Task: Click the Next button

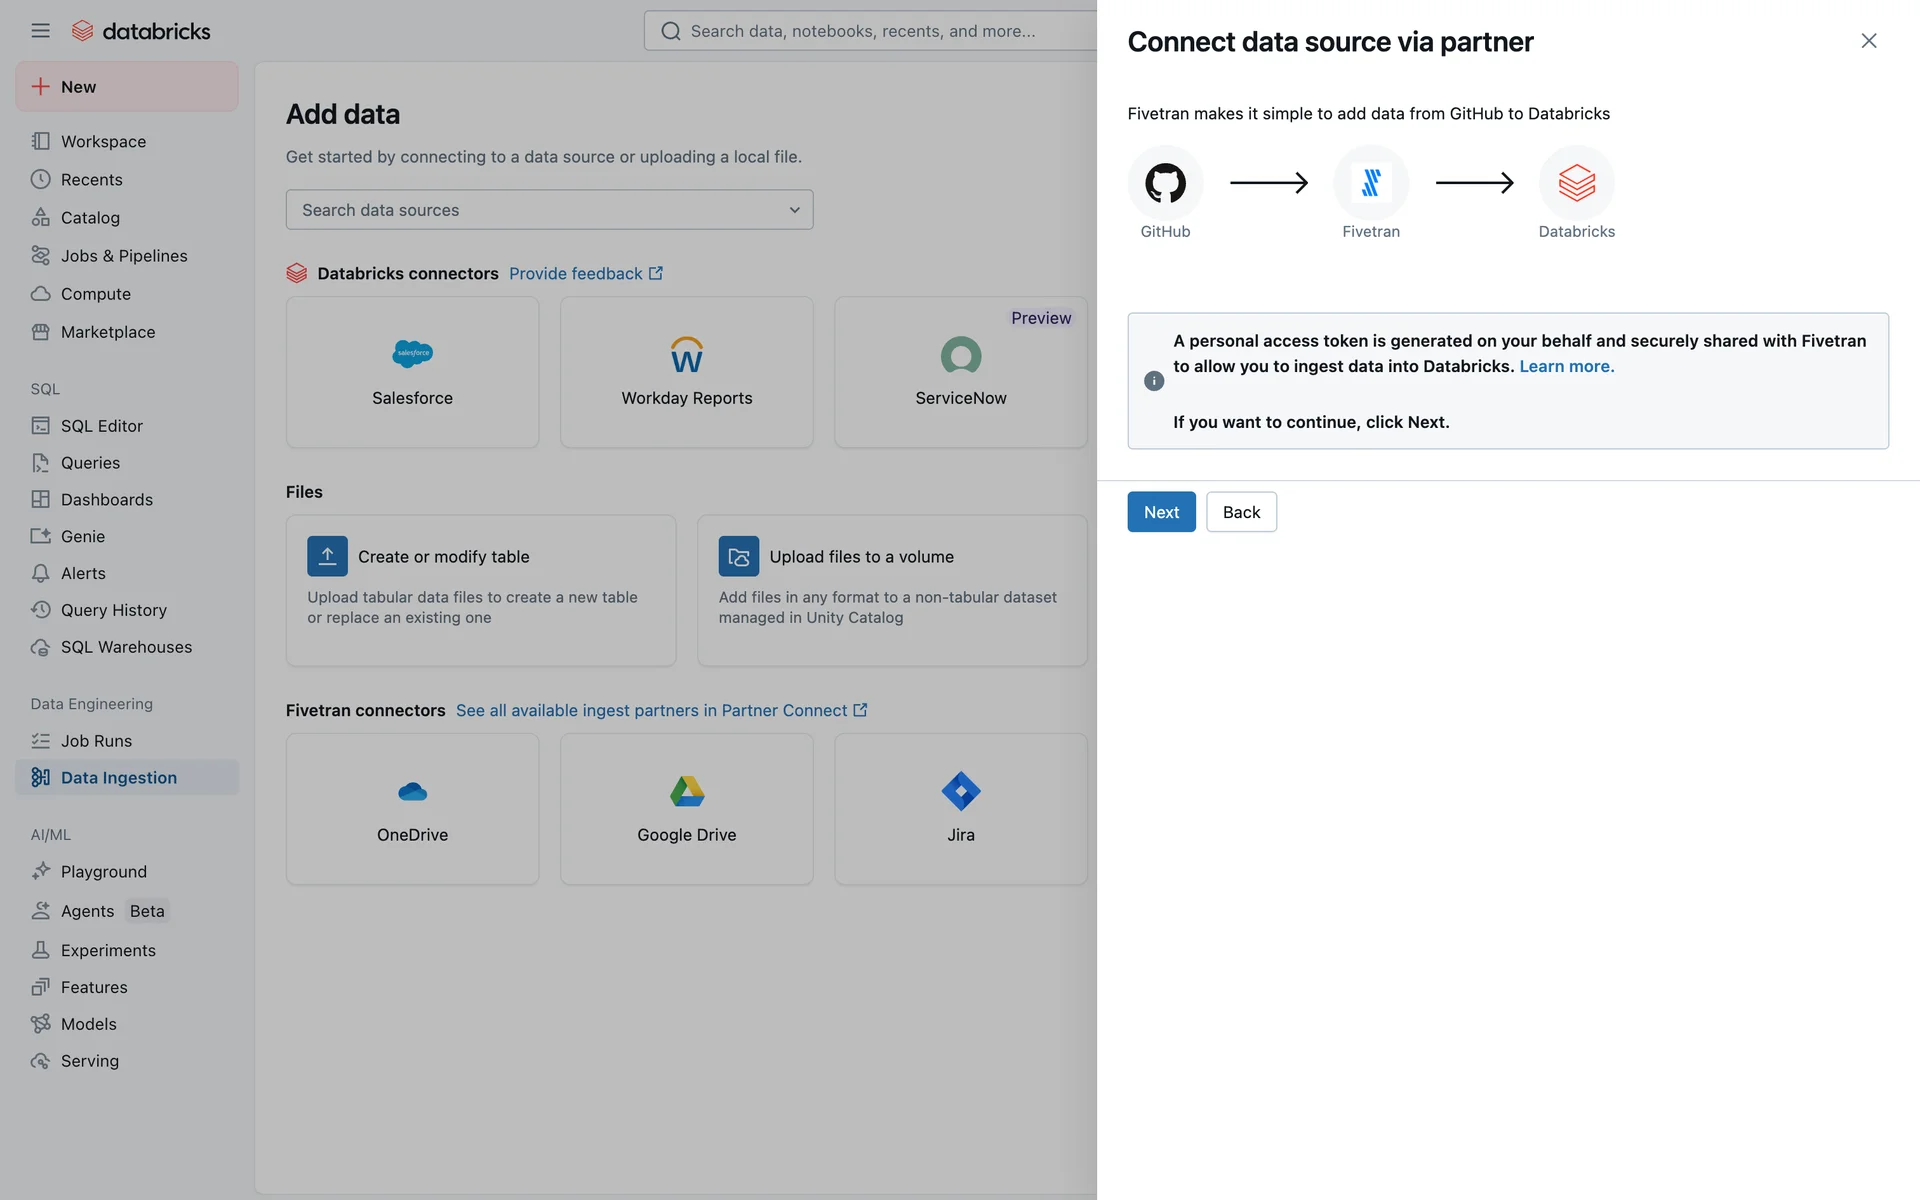Action: [1161, 512]
